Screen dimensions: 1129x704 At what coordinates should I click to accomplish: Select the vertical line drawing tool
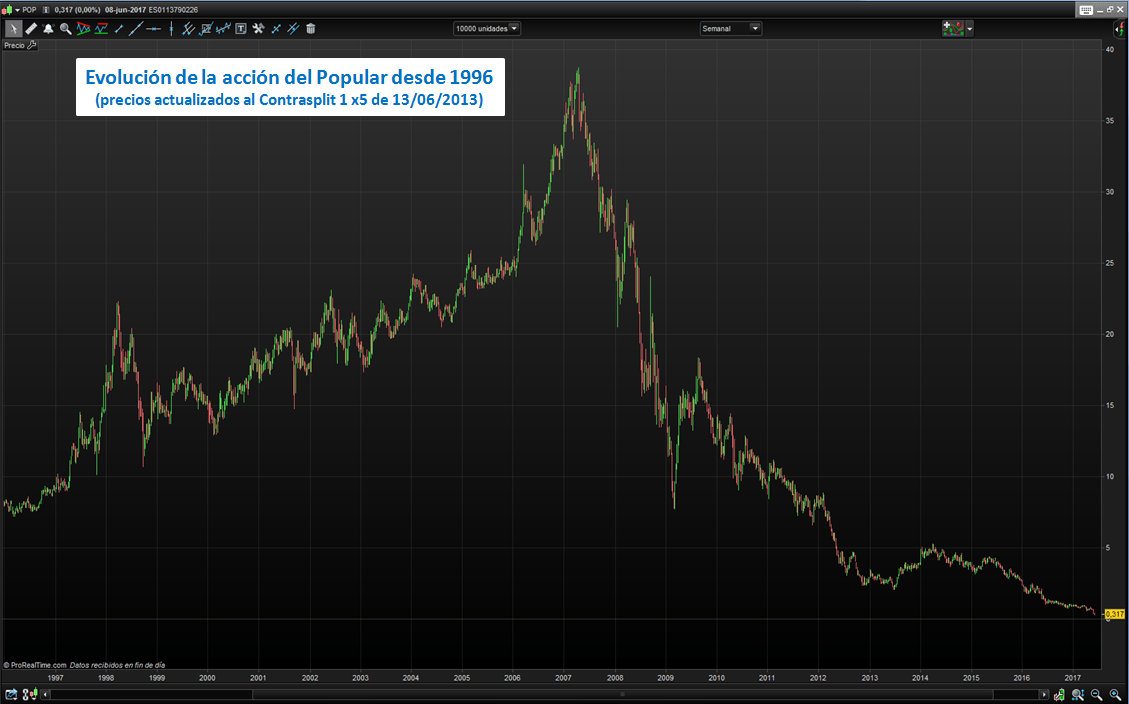171,29
